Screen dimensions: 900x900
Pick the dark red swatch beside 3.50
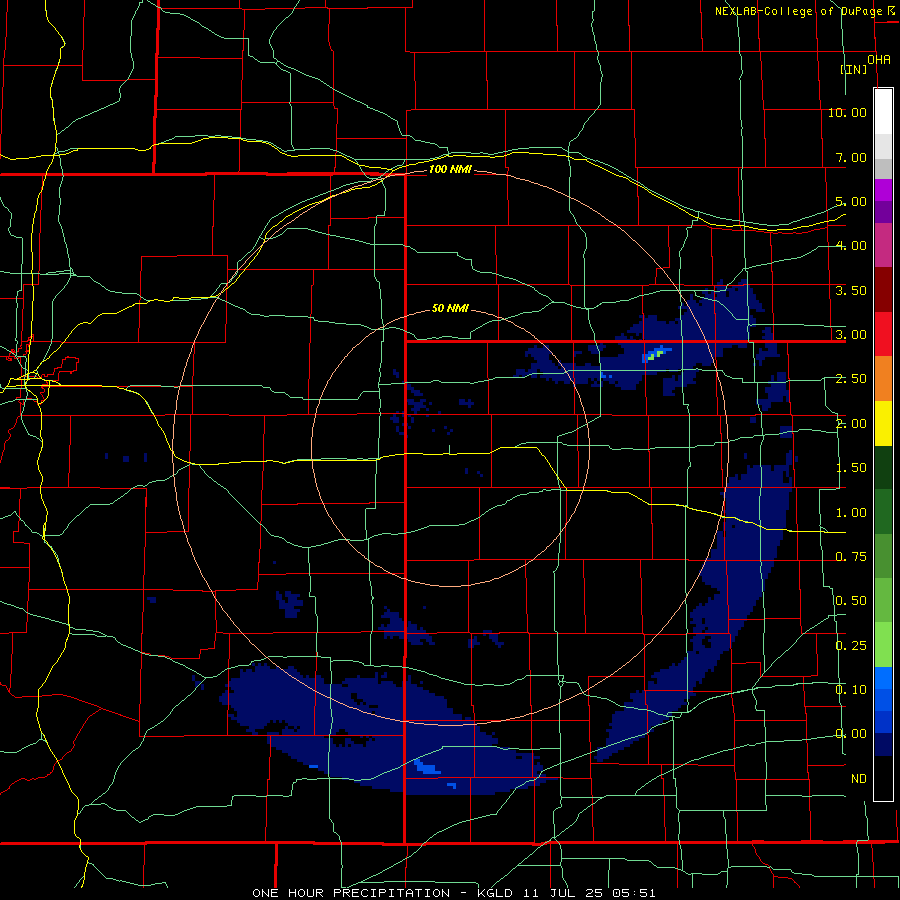pos(883,290)
